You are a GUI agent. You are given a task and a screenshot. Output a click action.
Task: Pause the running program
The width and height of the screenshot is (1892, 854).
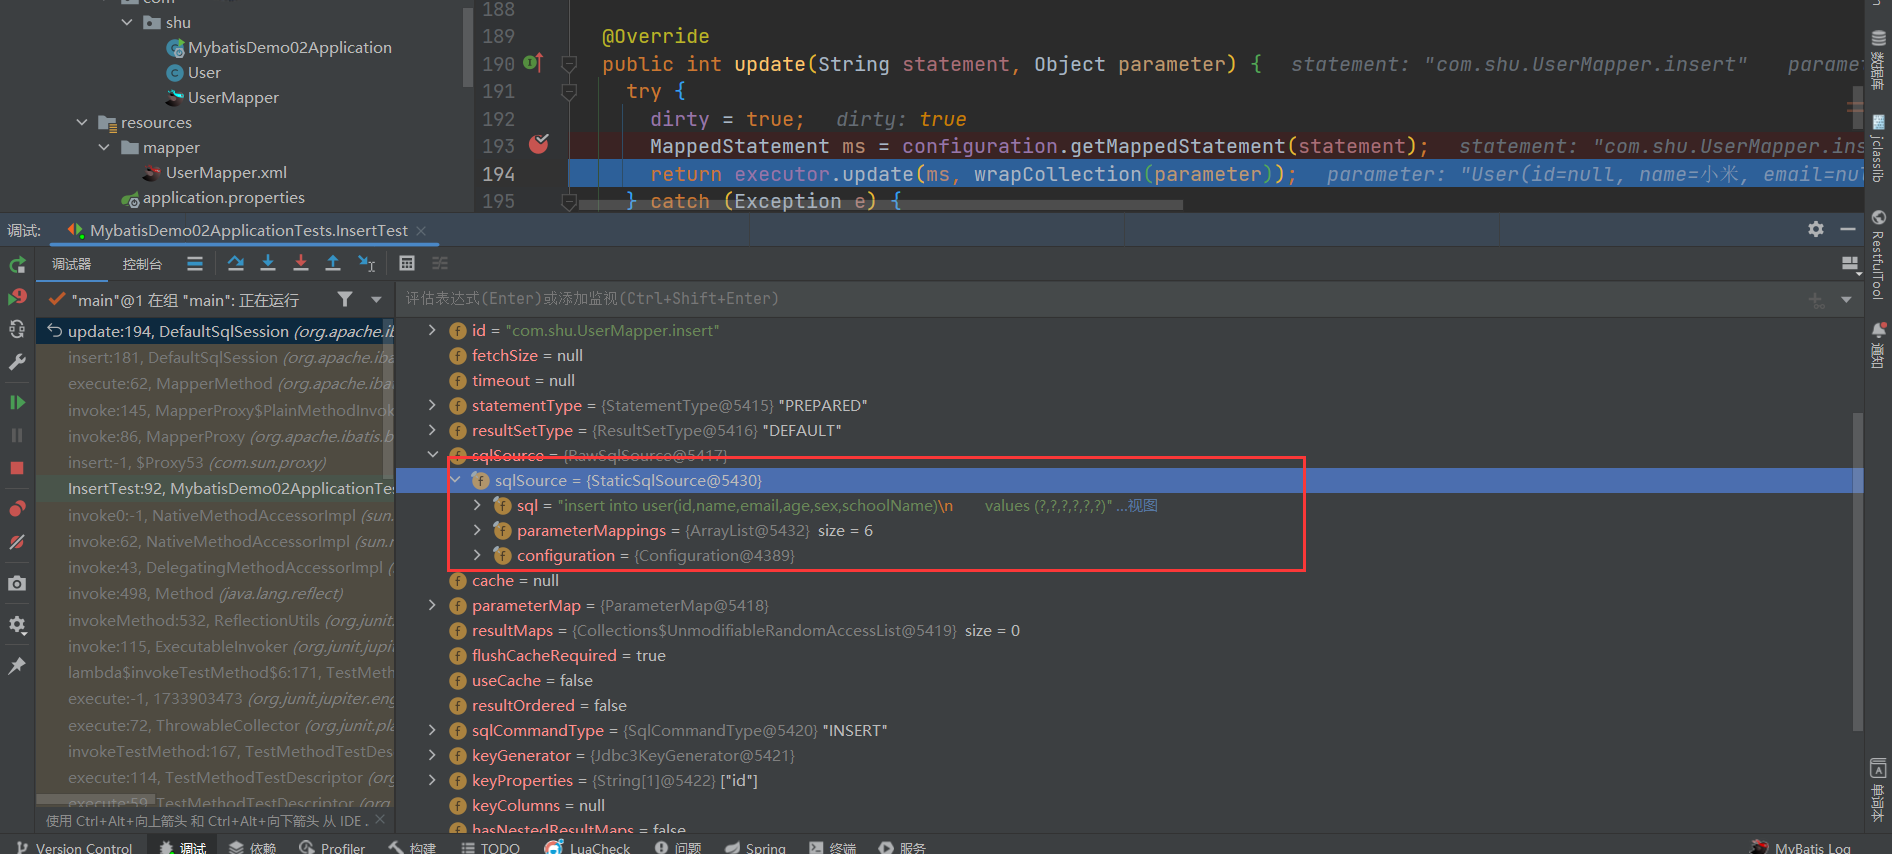pos(17,435)
